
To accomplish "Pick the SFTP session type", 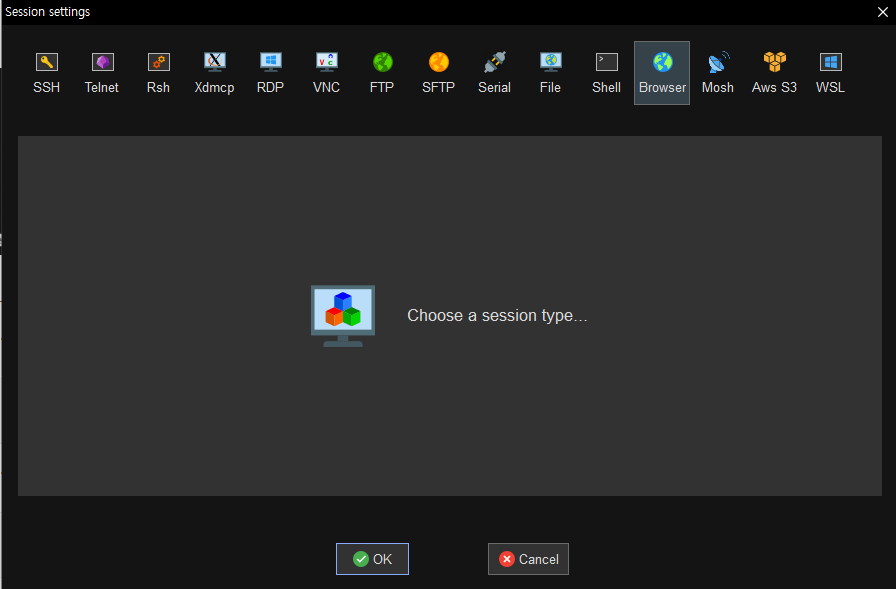I will pos(438,73).
